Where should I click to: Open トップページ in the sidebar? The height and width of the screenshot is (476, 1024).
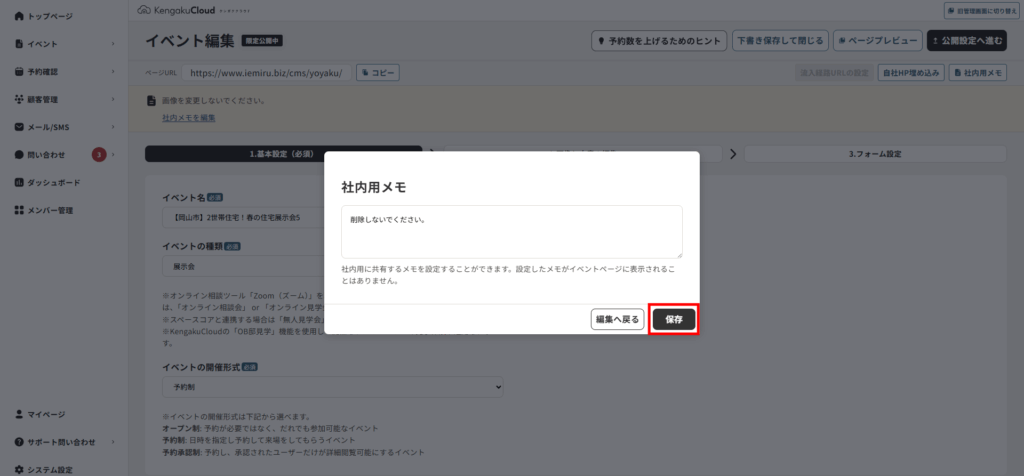pyautogui.click(x=50, y=16)
